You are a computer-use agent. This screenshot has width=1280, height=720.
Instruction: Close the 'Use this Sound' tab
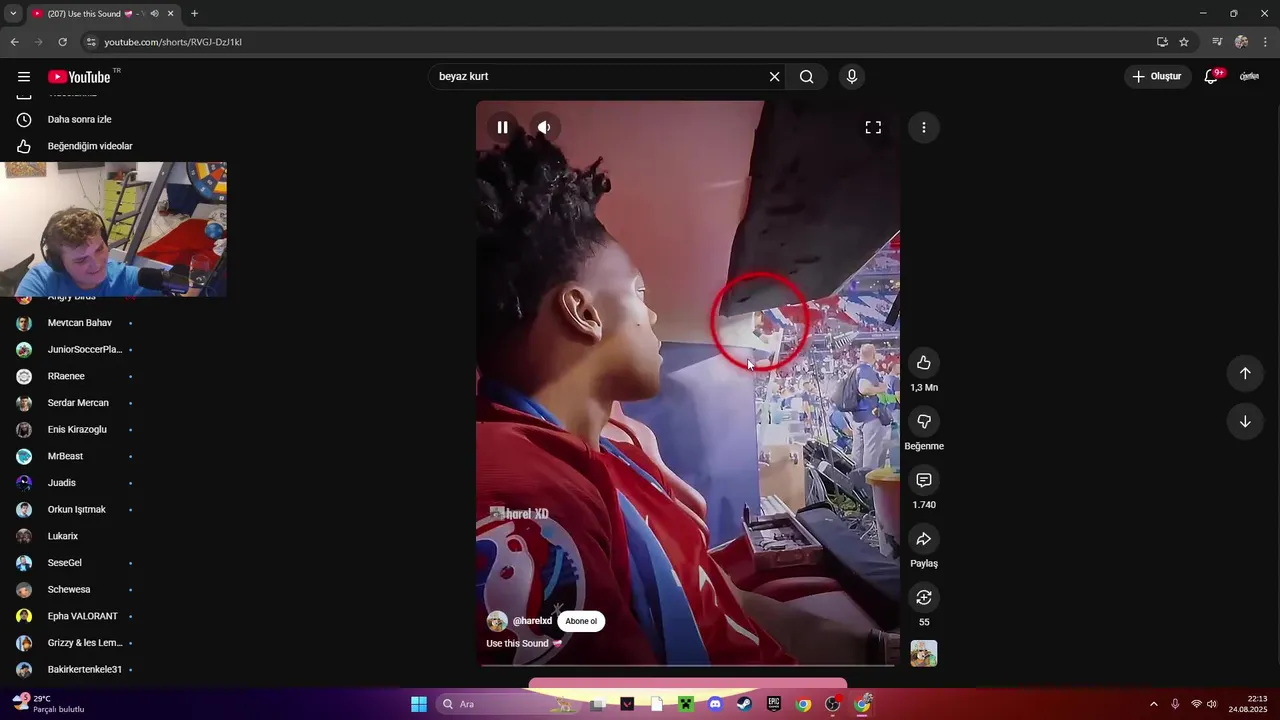[x=170, y=13]
